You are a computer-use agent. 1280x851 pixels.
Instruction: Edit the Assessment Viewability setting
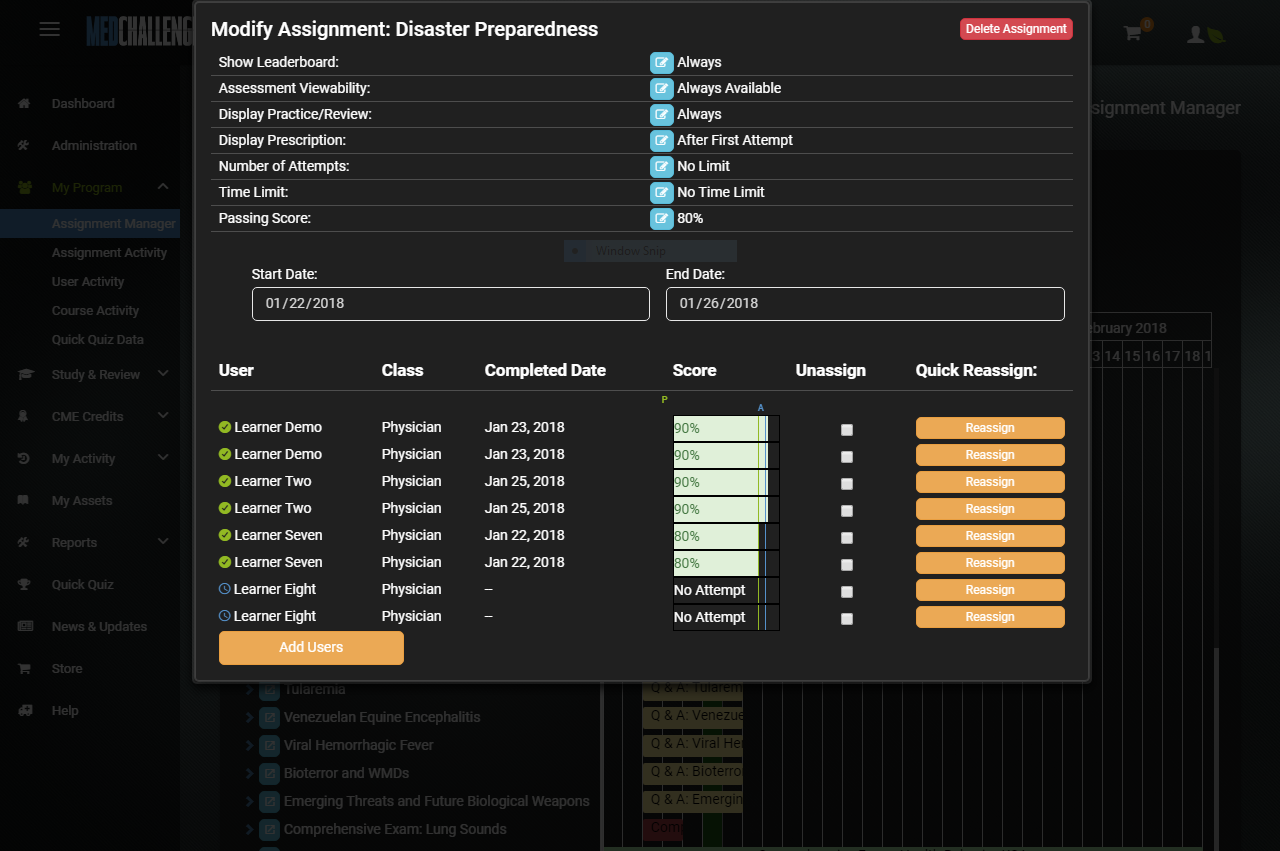[662, 88]
